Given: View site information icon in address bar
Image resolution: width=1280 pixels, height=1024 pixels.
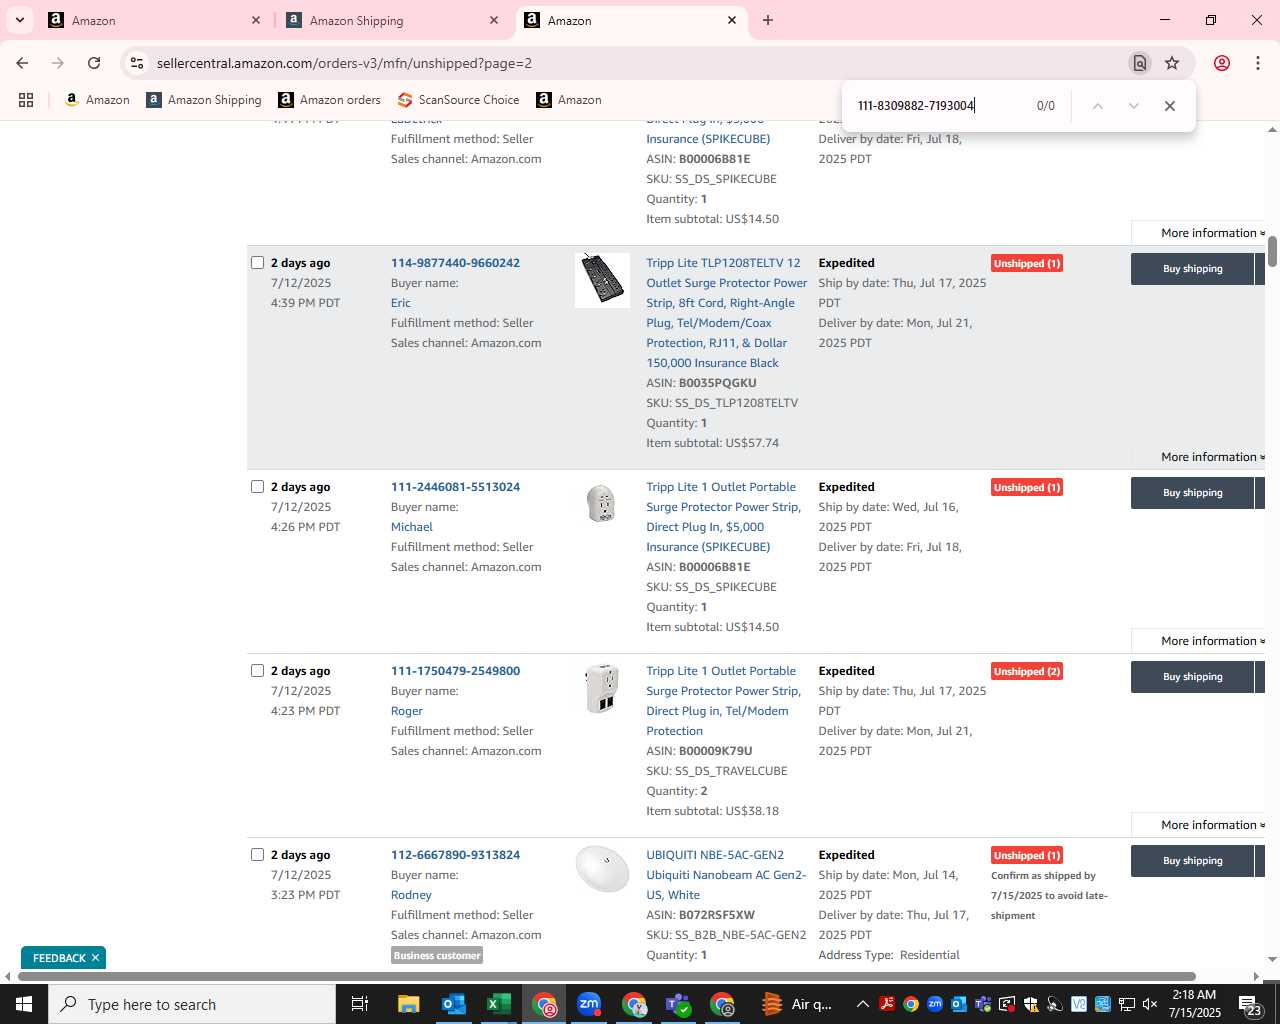Looking at the screenshot, I should (137, 63).
